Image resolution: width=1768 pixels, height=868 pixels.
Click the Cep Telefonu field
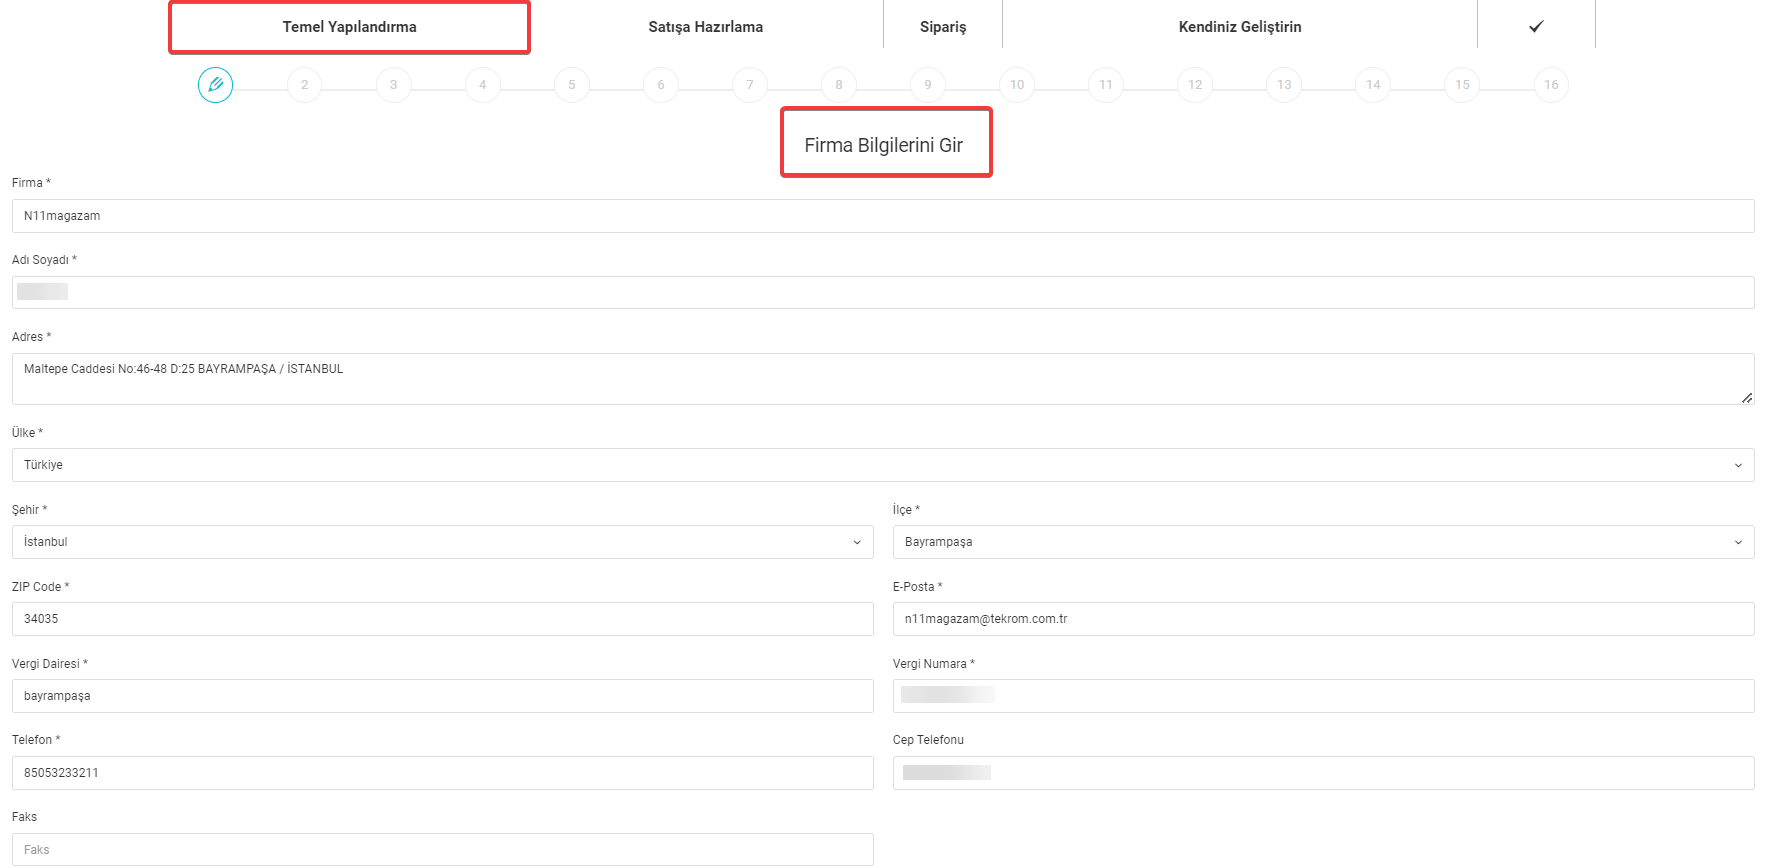pos(1324,773)
